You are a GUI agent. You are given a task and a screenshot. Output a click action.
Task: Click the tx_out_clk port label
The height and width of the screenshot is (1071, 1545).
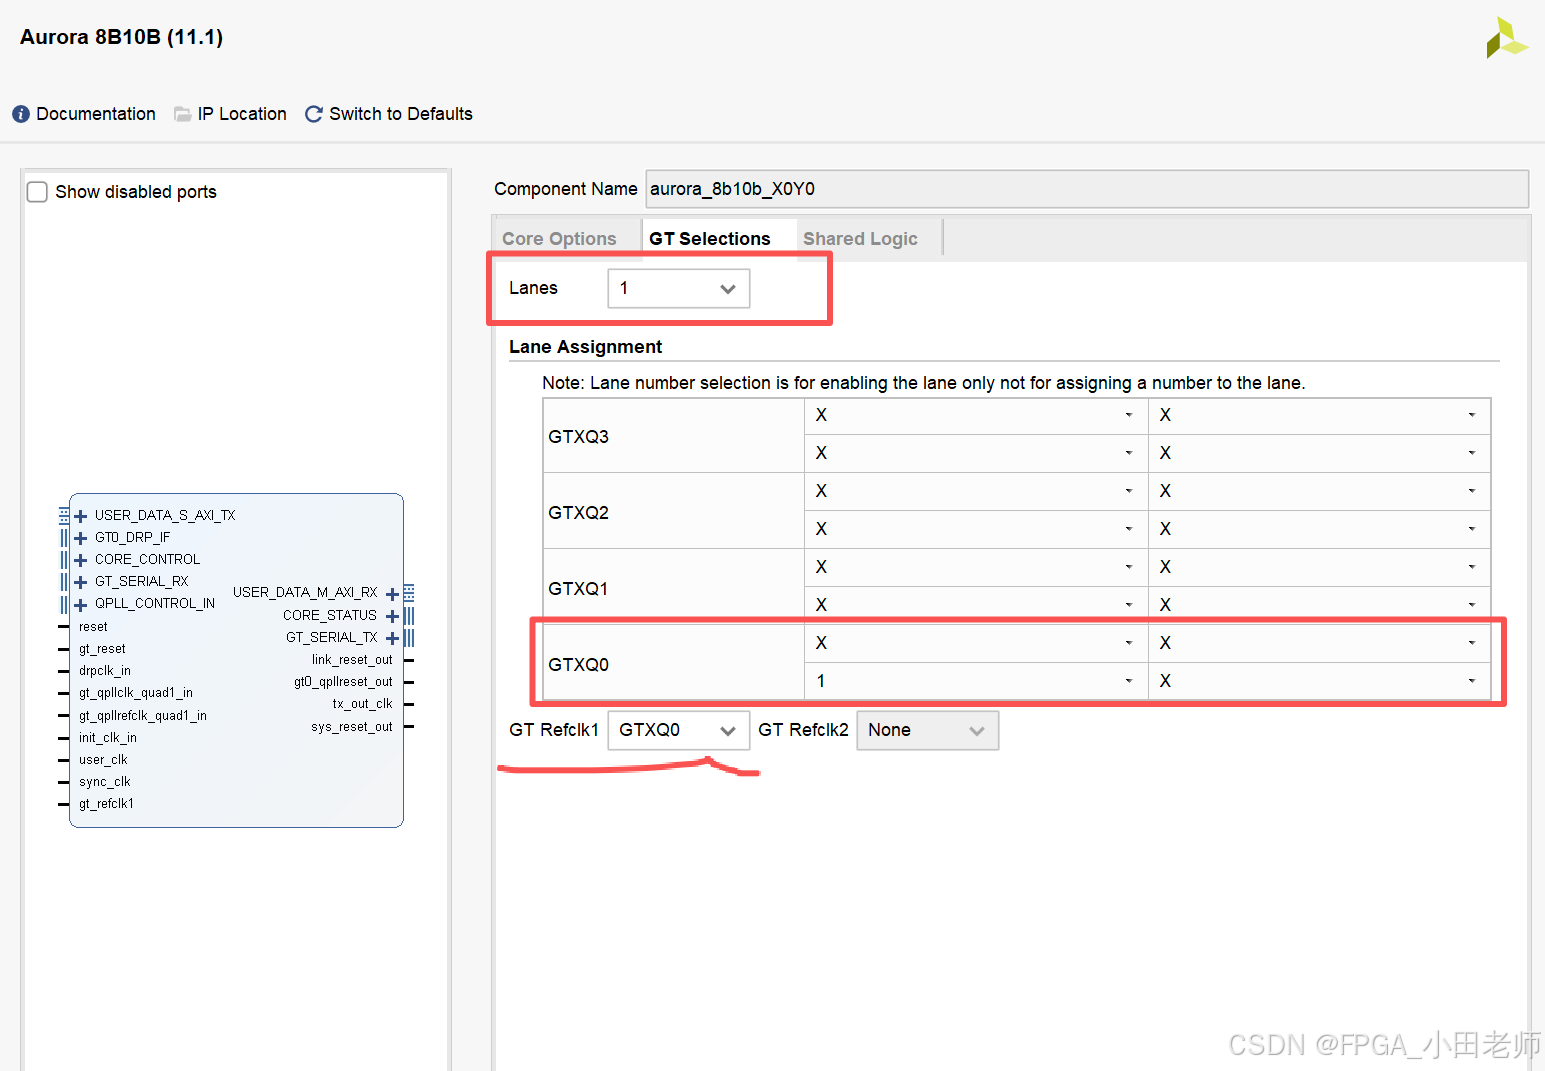click(362, 704)
